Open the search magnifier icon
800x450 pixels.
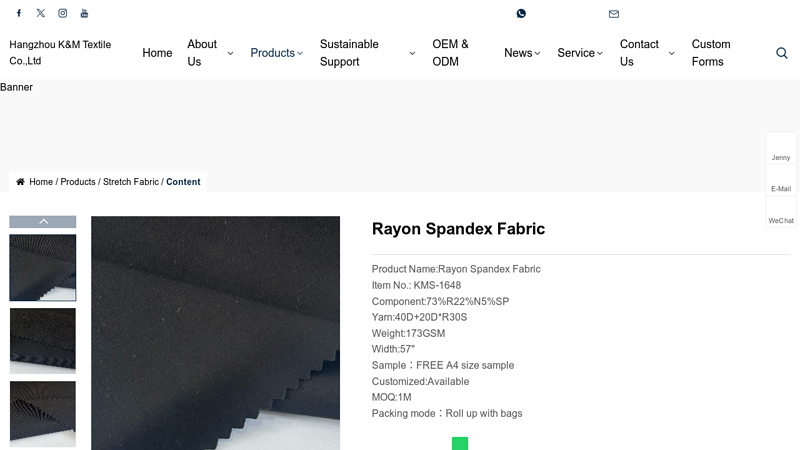(x=782, y=53)
